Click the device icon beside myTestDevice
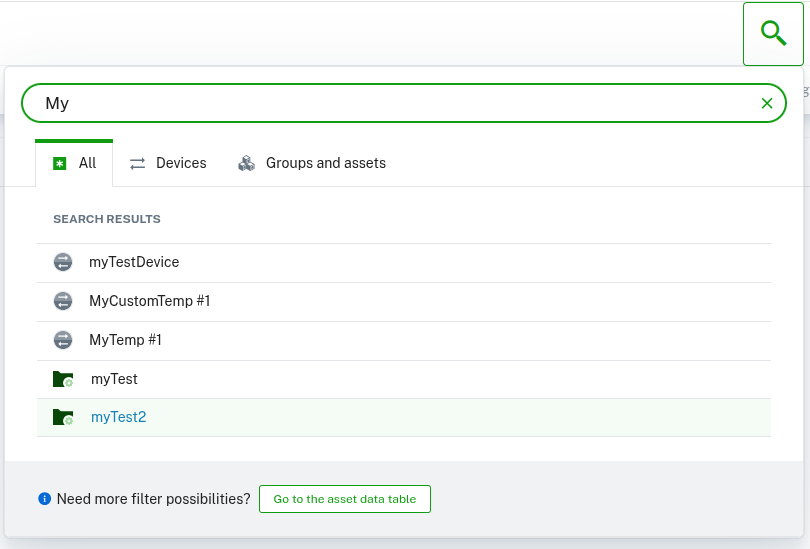Image resolution: width=810 pixels, height=549 pixels. pos(63,262)
